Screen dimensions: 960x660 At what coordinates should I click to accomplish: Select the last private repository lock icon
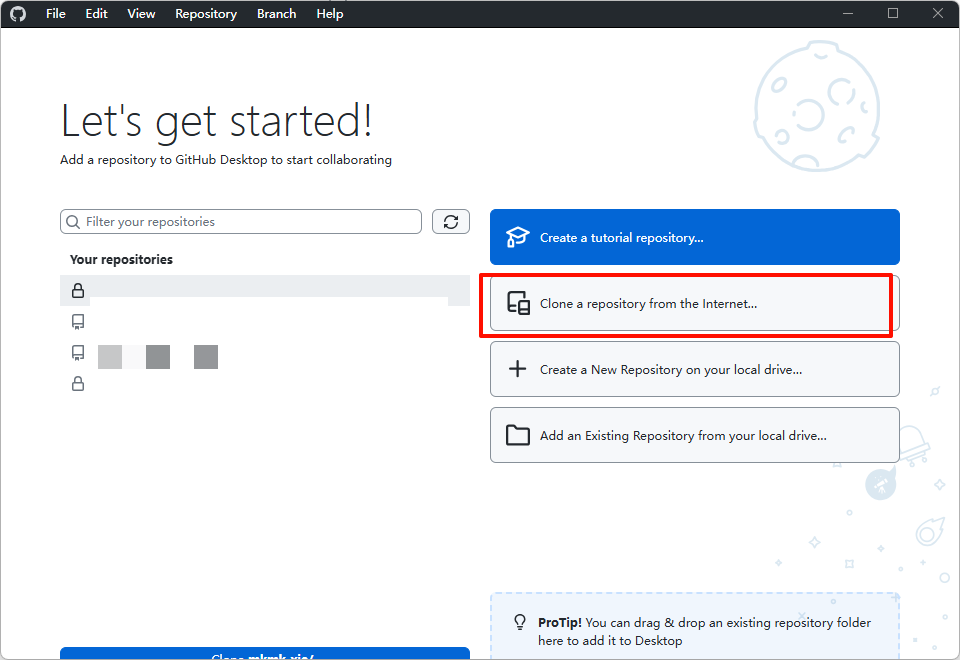coord(78,384)
